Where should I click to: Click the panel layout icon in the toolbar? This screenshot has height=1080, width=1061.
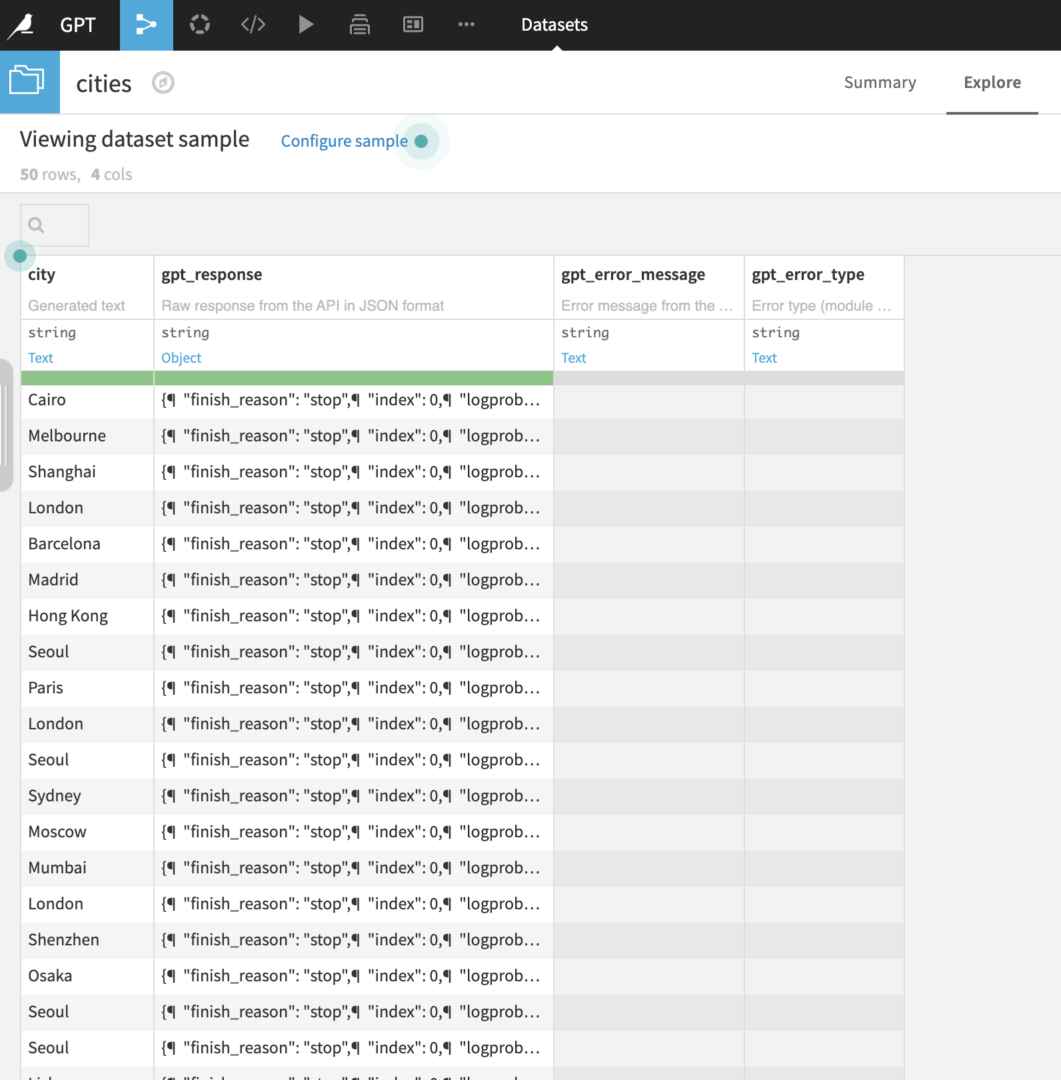412,24
